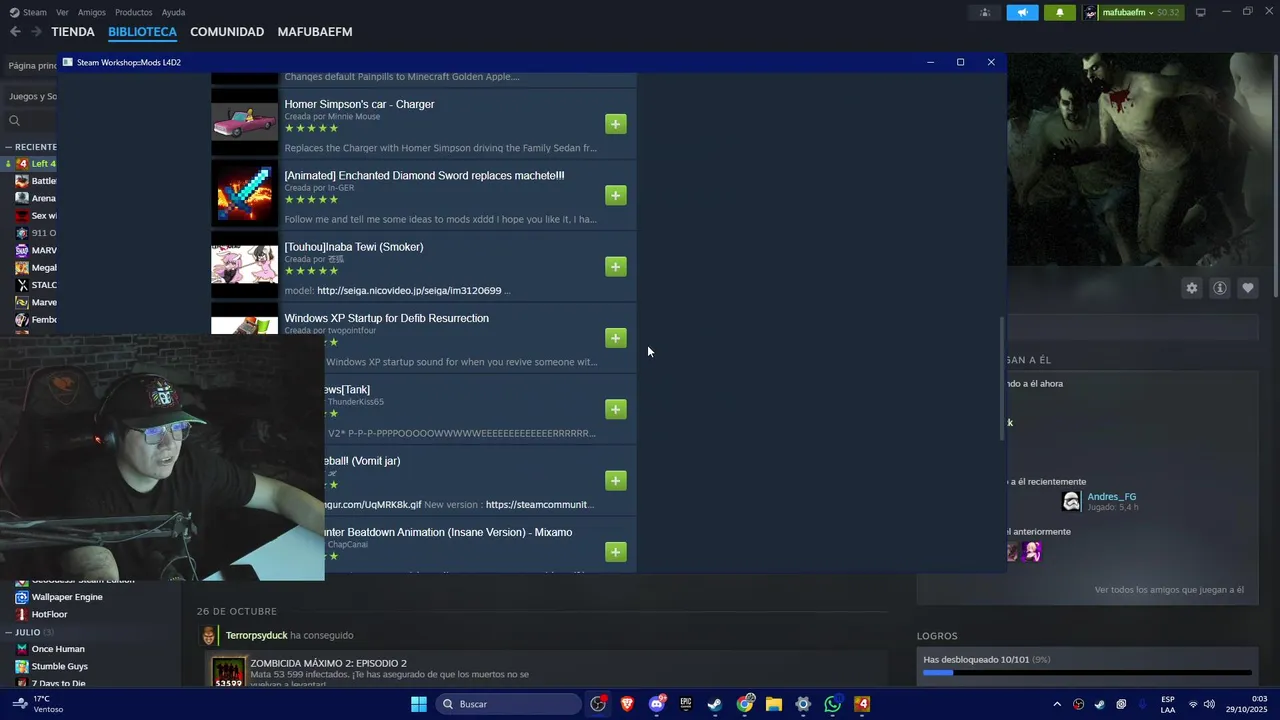Select Once Human in library list

58,649
